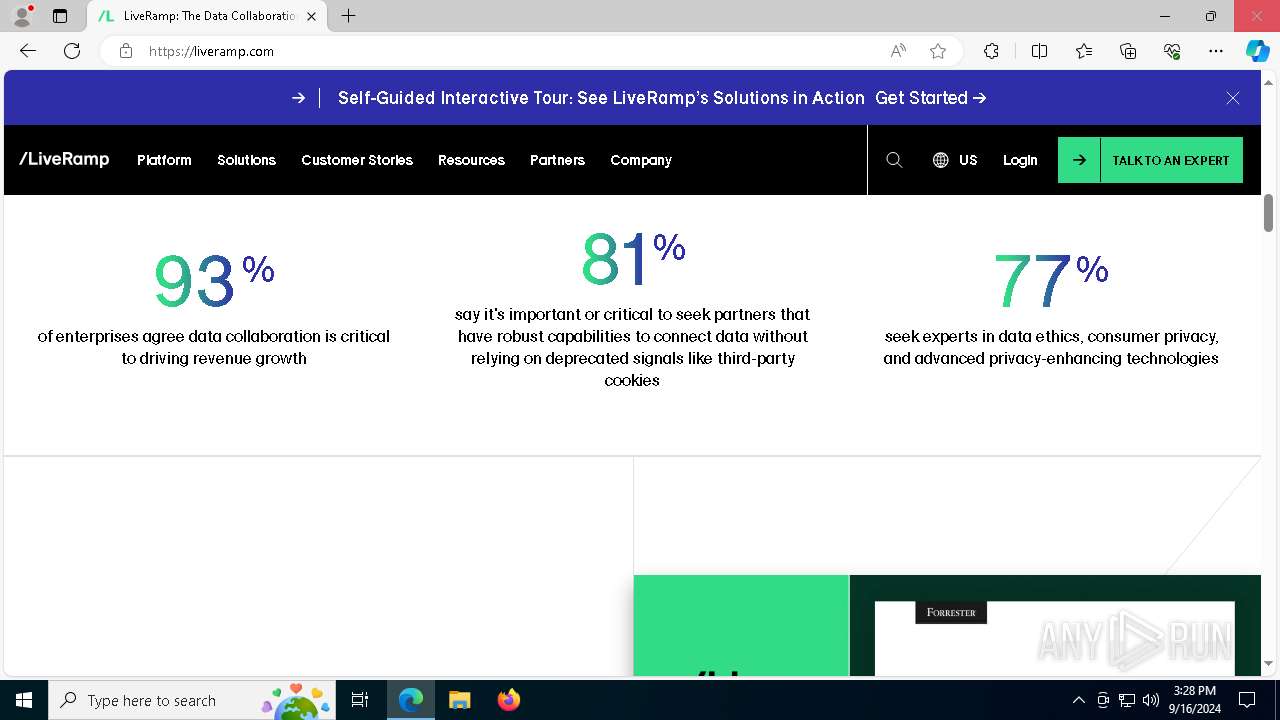Viewport: 1280px width, 720px height.
Task: Click the banner's left arrow icon
Action: point(298,98)
